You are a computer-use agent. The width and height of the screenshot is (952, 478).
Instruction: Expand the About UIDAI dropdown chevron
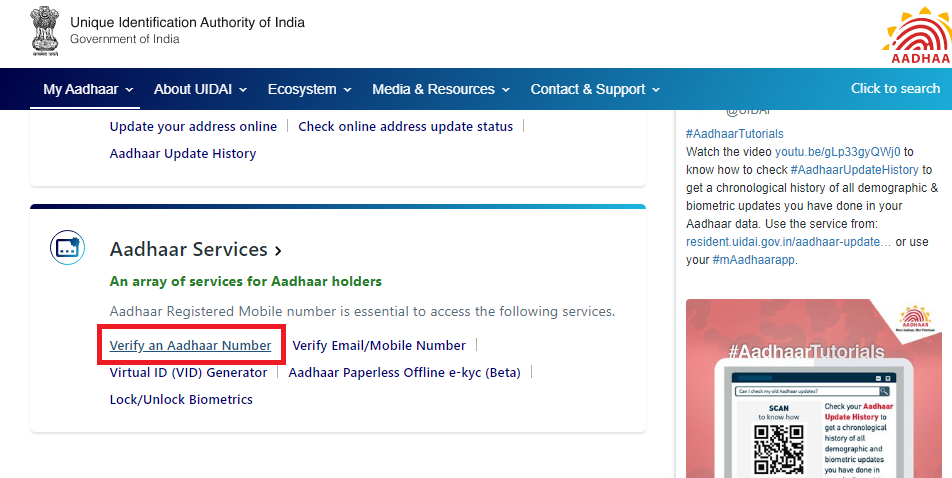[x=243, y=90]
